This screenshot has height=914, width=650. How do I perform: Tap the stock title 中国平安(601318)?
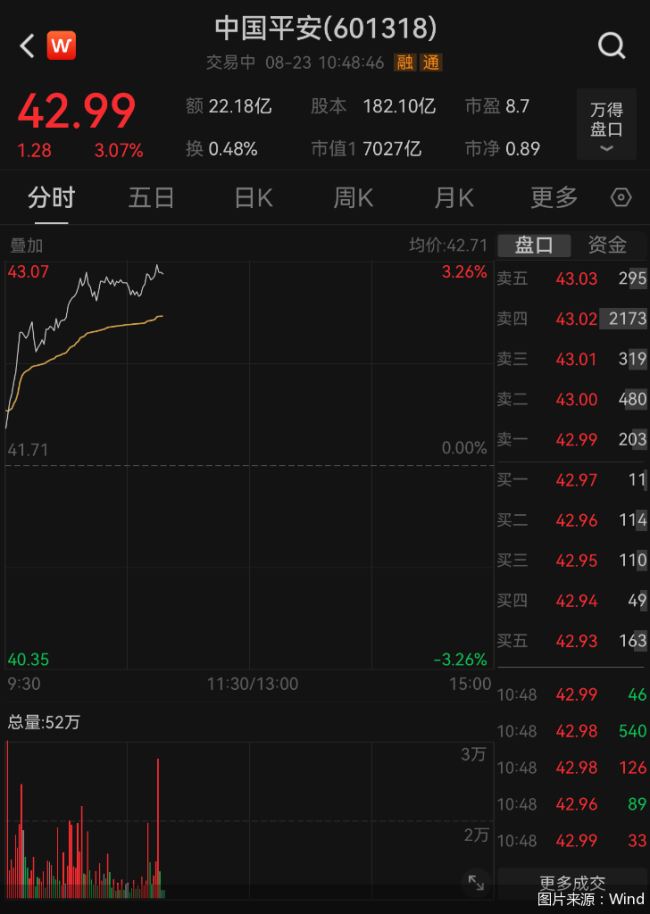coord(325,28)
